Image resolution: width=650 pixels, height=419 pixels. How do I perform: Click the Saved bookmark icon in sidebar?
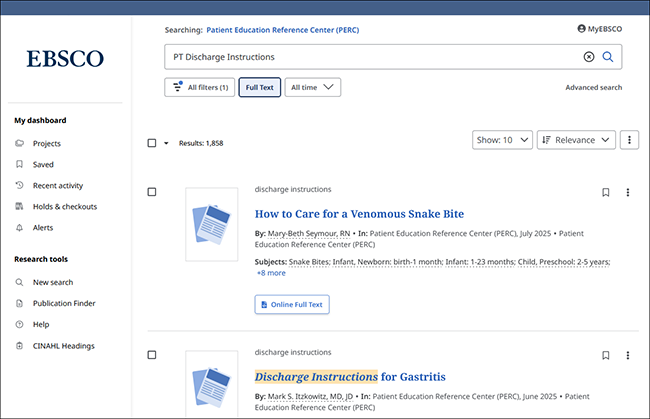pyautogui.click(x=19, y=164)
